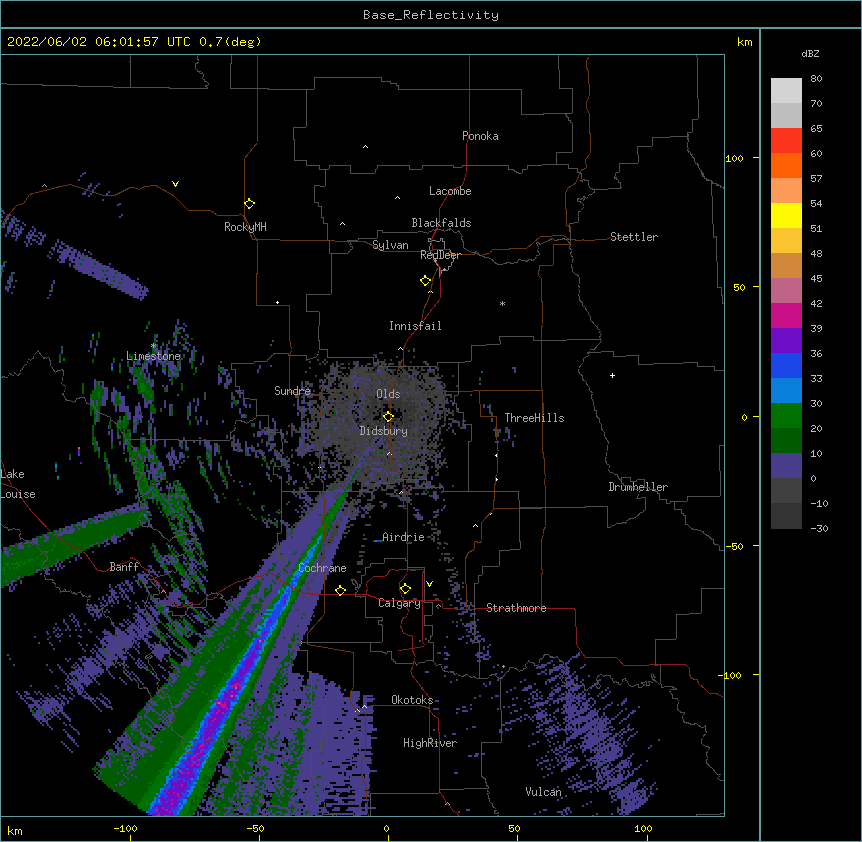The width and height of the screenshot is (862, 842).
Task: Click the yellow diamond marker below Cochrane
Action: [340, 590]
